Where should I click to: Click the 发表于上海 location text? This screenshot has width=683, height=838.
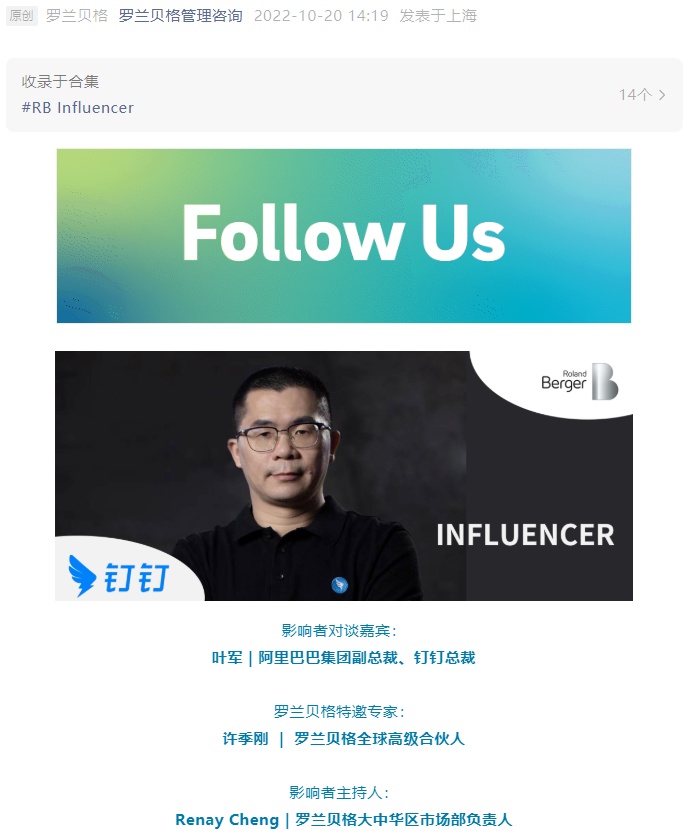438,15
